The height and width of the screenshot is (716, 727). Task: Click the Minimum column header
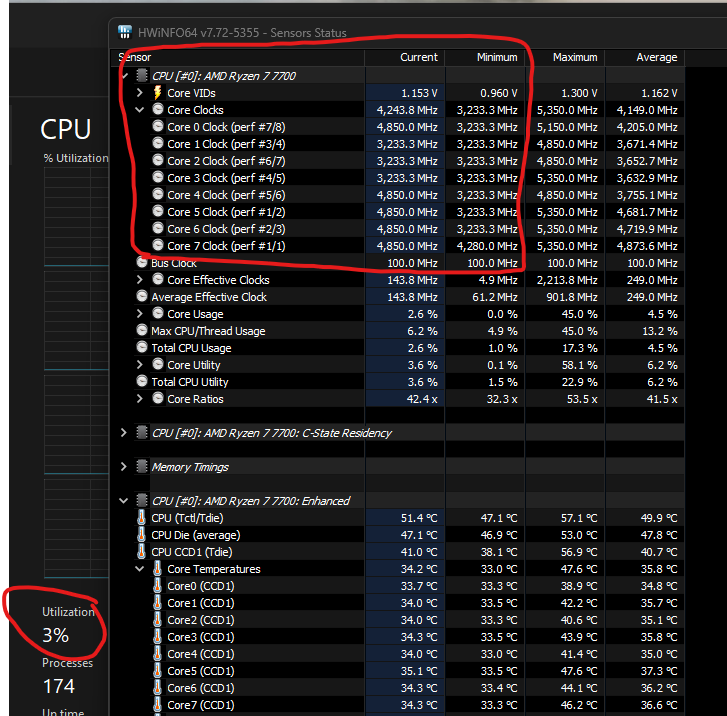485,57
